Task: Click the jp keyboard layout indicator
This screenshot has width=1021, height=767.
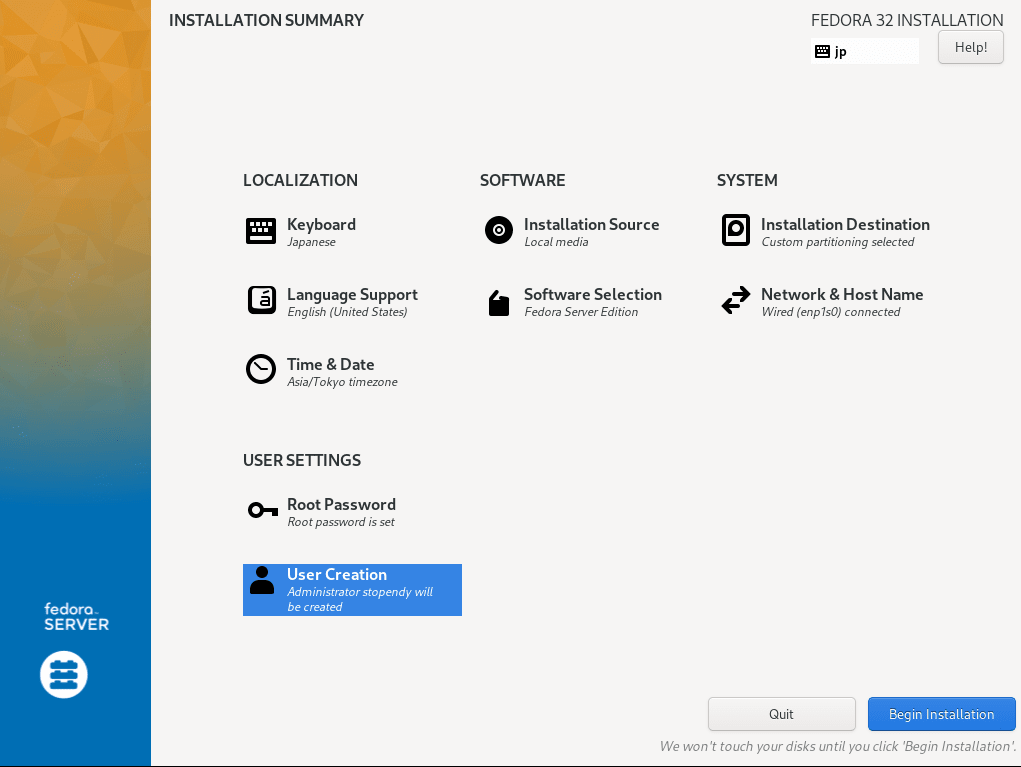Action: [864, 50]
